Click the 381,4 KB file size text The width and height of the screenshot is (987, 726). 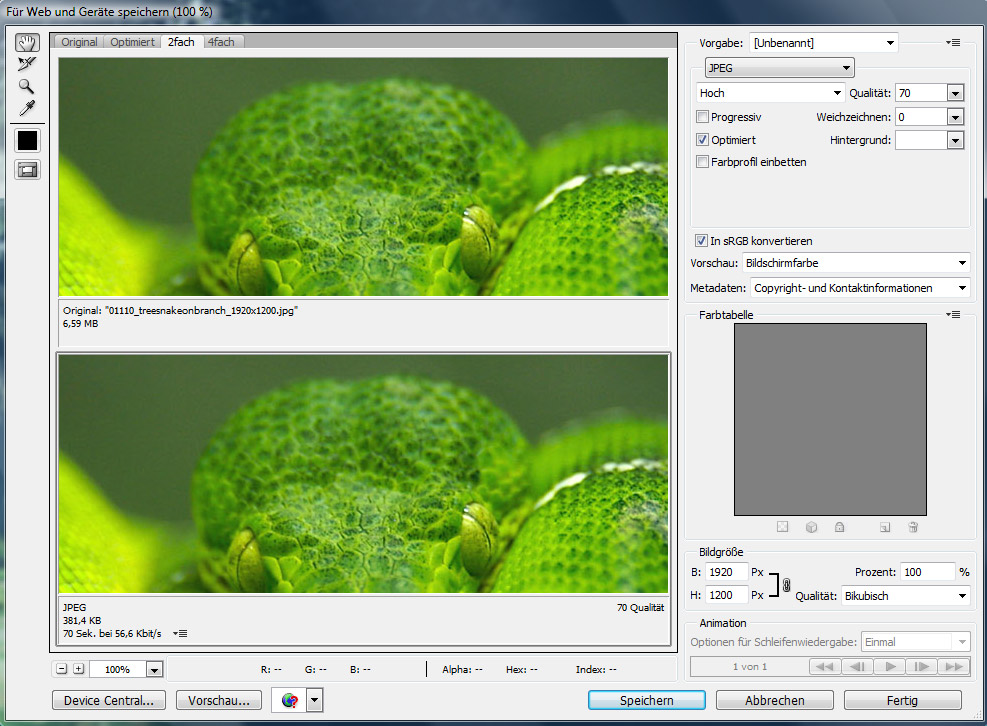point(82,620)
